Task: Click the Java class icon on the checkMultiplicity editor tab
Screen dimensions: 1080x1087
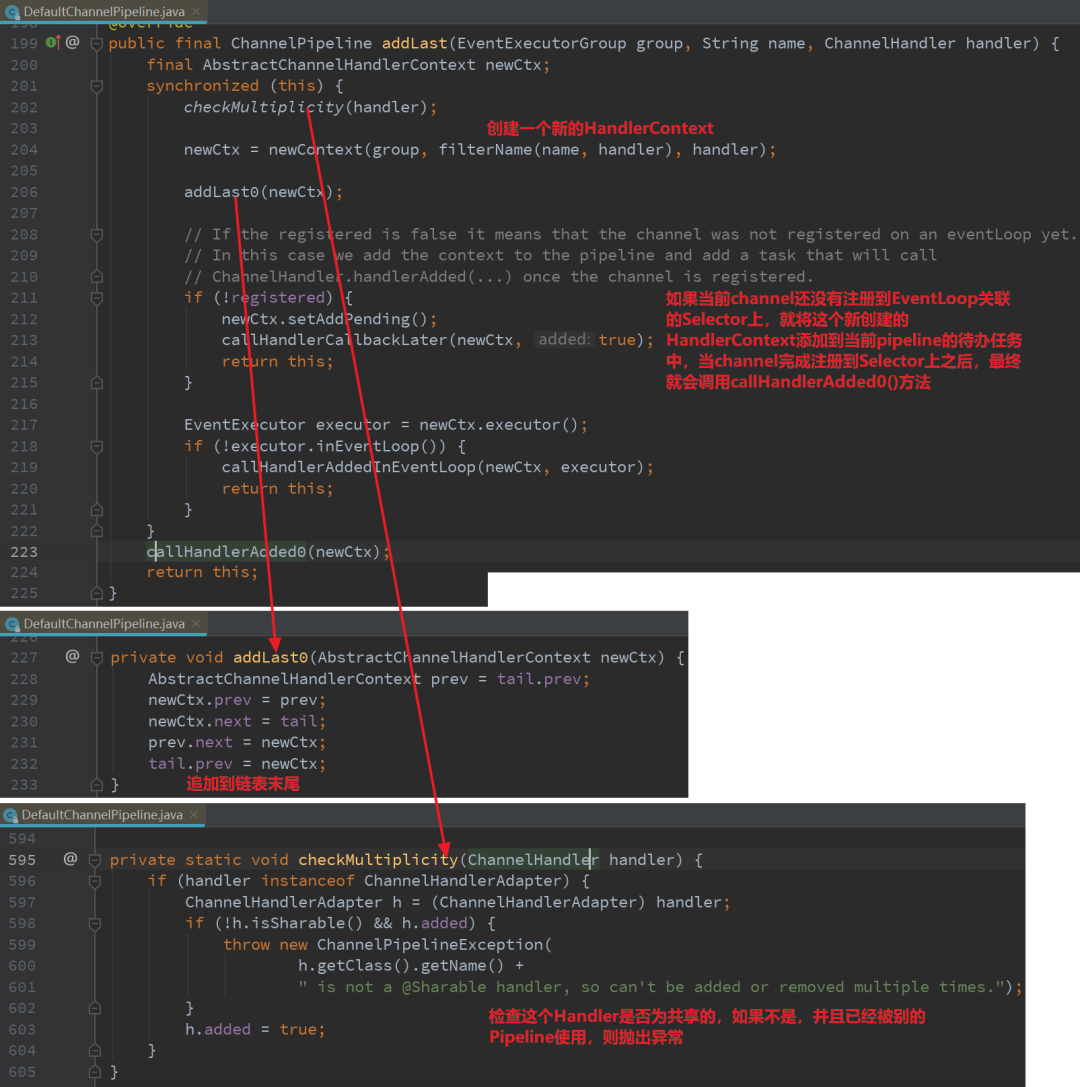Action: pos(10,815)
